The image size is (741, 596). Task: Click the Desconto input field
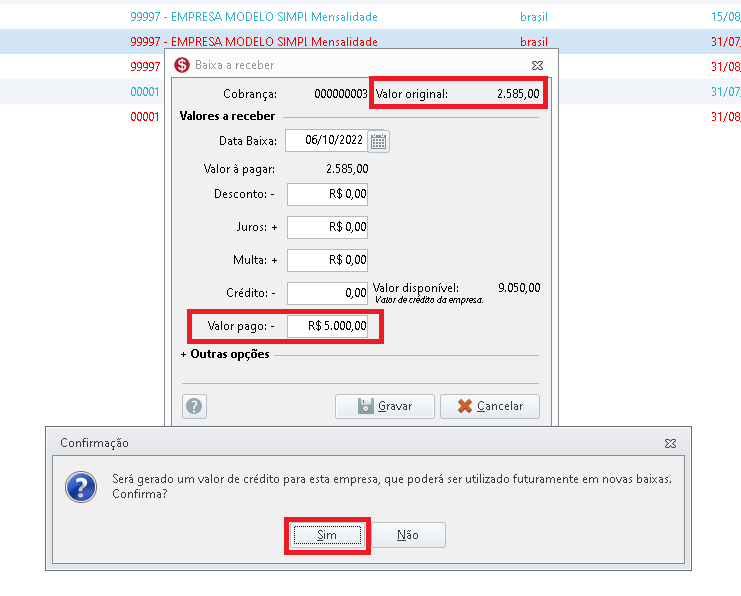pyautogui.click(x=327, y=194)
